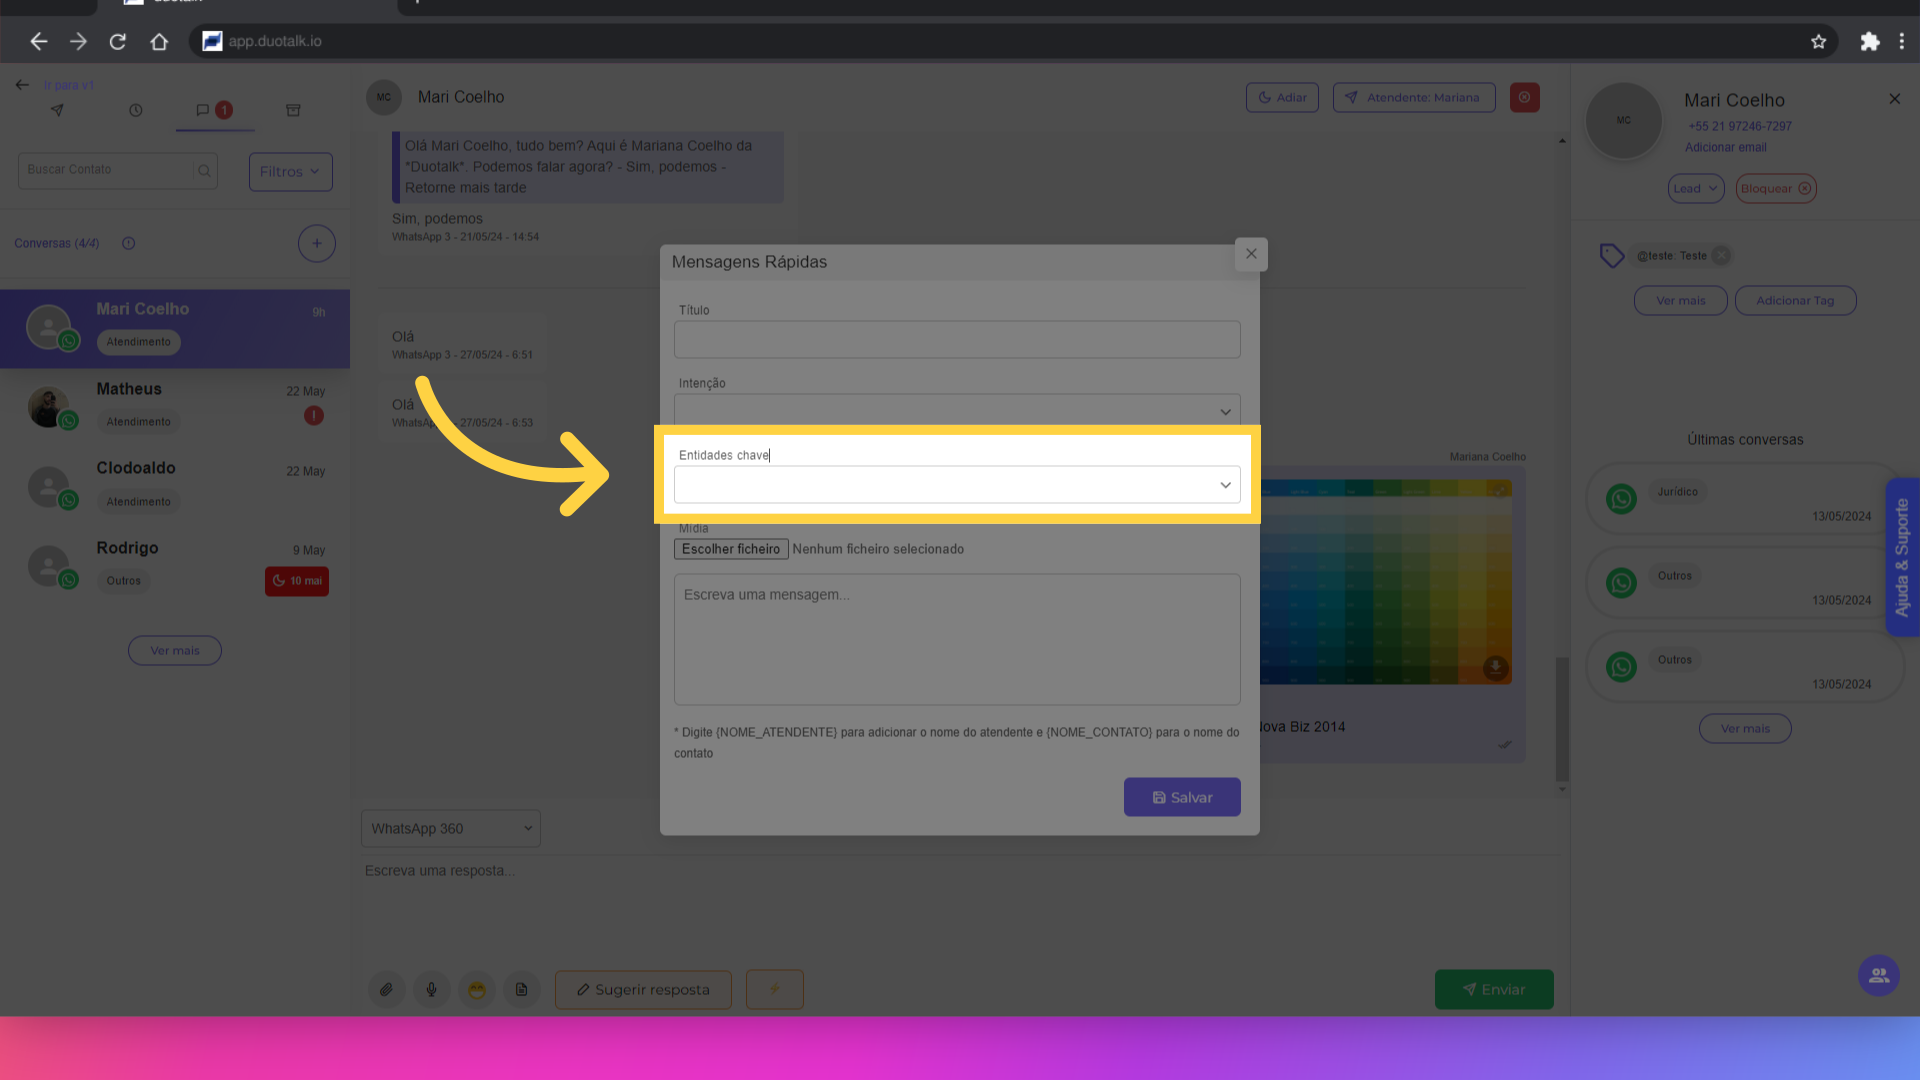Image resolution: width=1920 pixels, height=1080 pixels.
Task: Click the Título input field
Action: [x=957, y=340]
